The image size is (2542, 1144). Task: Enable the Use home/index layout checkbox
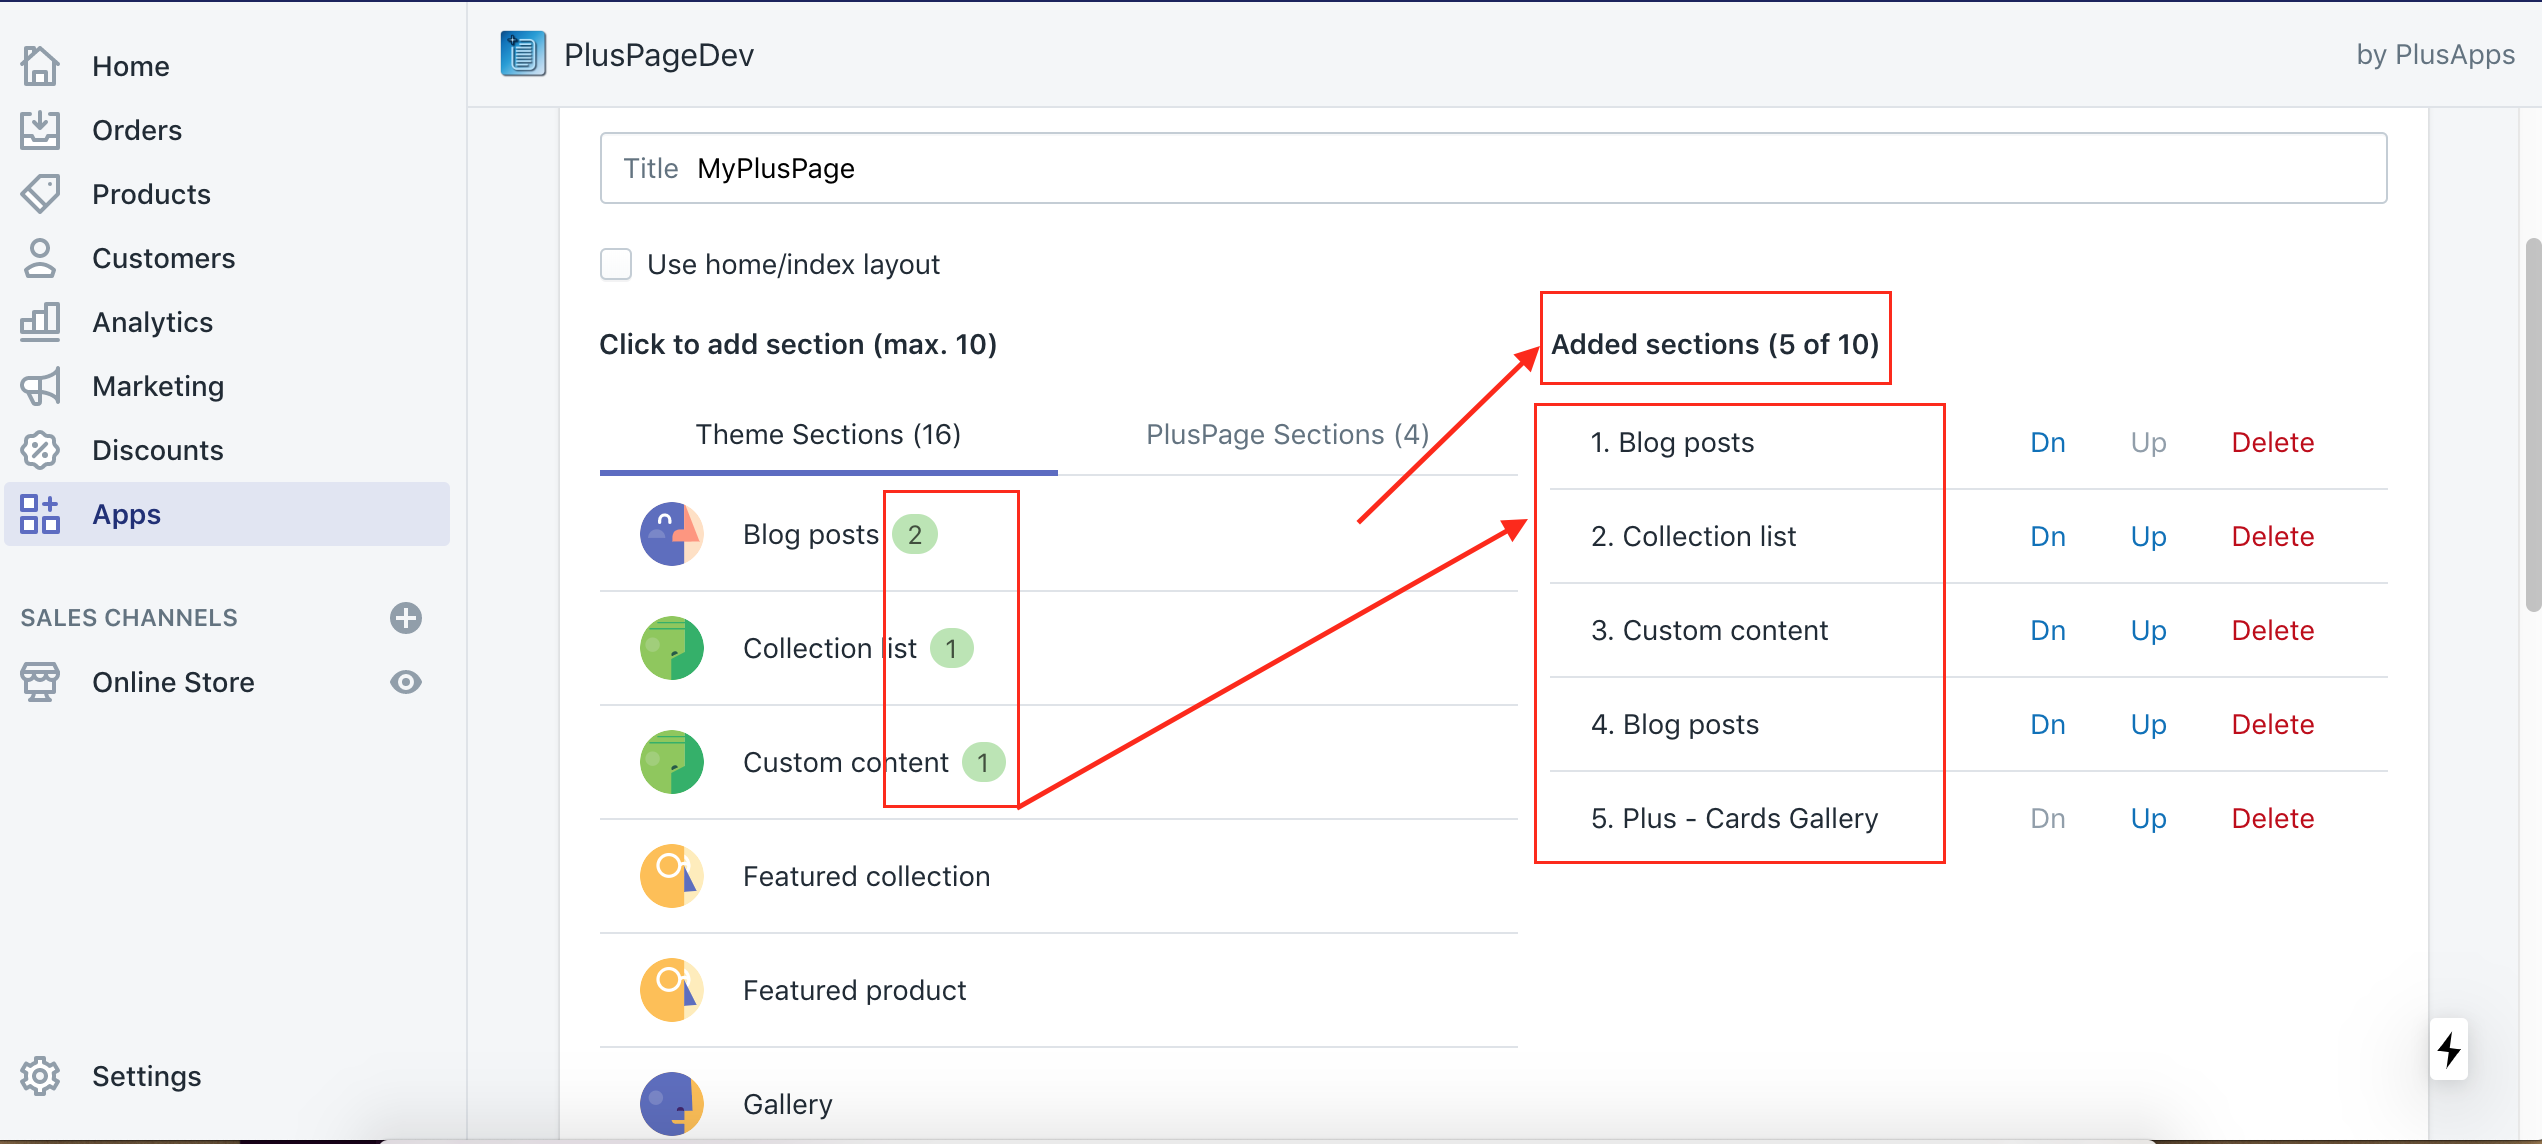[x=616, y=264]
